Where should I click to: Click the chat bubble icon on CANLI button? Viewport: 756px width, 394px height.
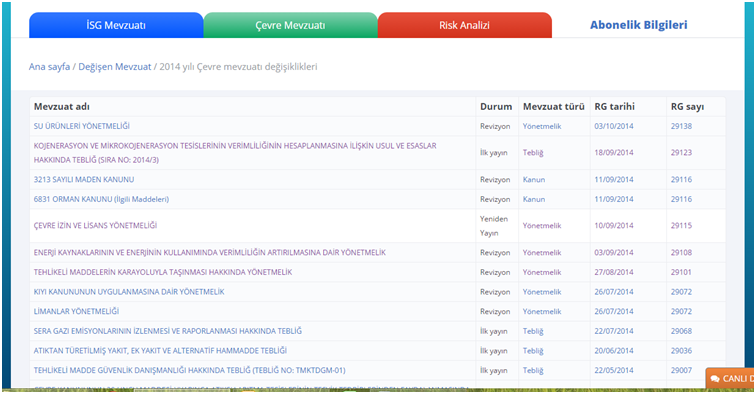[716, 379]
